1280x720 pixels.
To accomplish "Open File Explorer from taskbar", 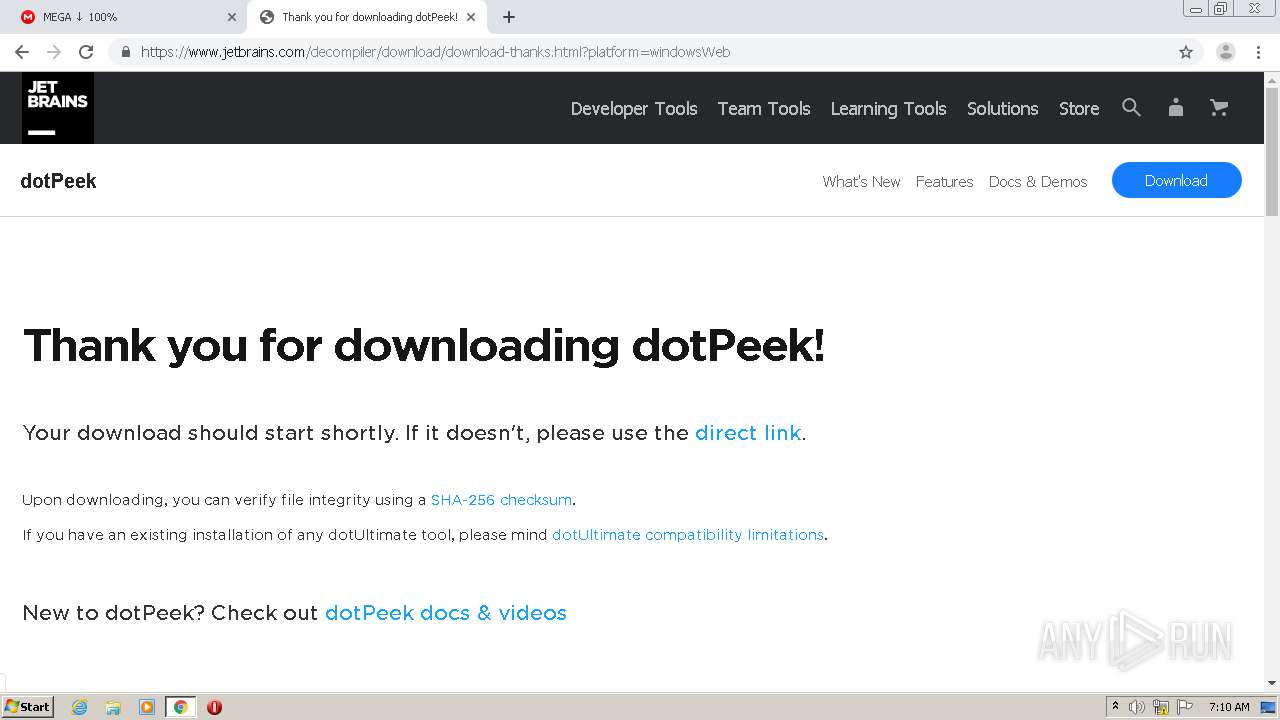I will point(113,707).
